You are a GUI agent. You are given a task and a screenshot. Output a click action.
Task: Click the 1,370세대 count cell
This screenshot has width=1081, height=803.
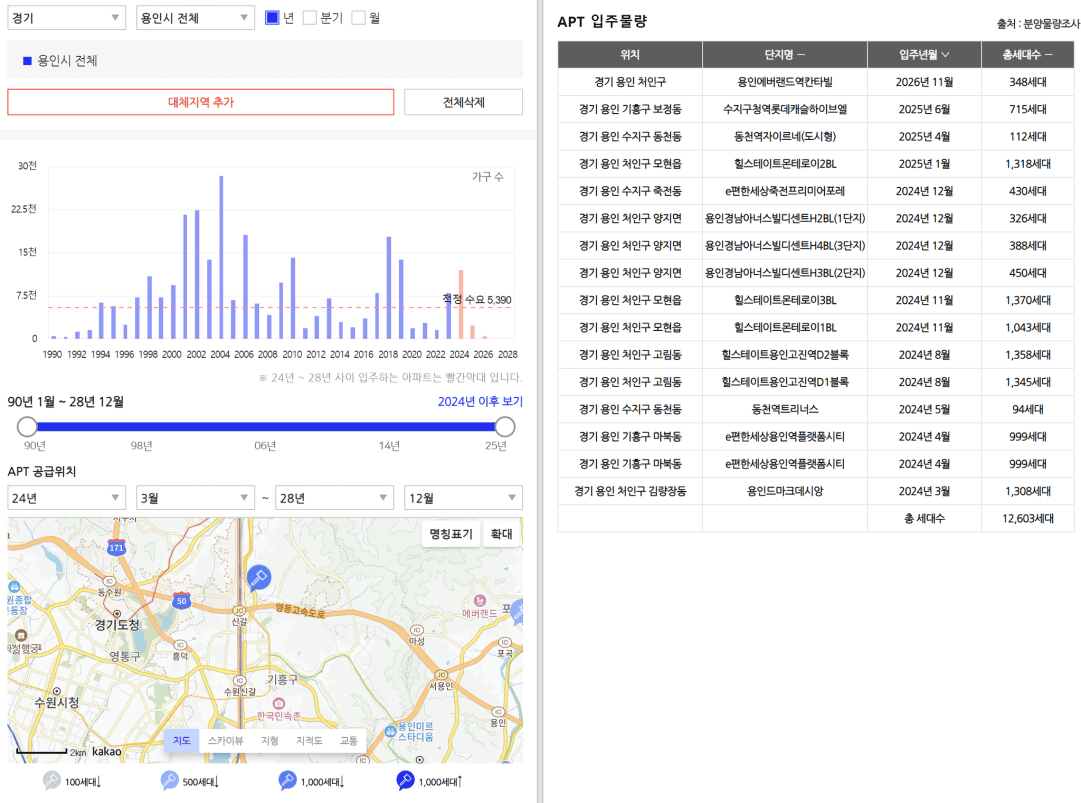[x=1027, y=300]
